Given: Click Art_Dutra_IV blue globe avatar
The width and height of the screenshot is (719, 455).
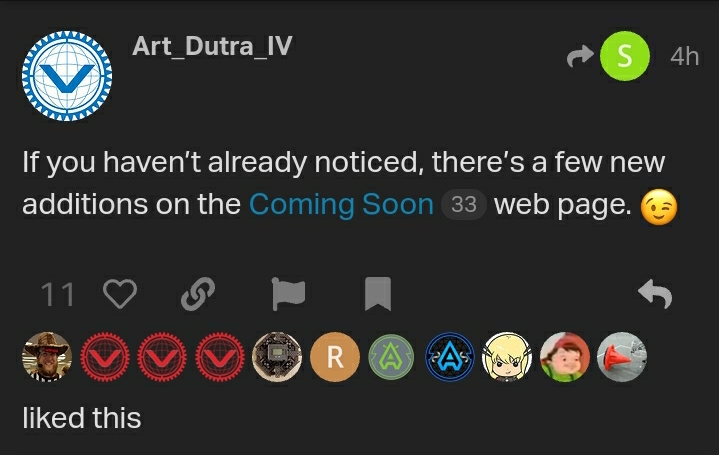Looking at the screenshot, I should point(67,76).
